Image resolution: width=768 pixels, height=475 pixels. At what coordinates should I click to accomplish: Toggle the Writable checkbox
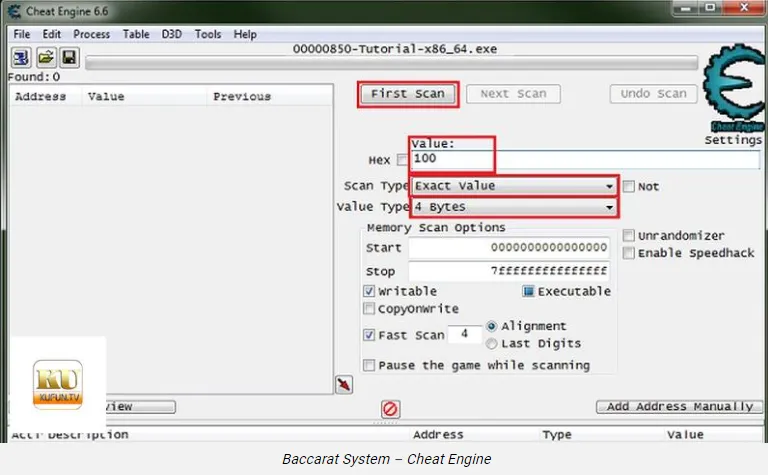point(369,291)
